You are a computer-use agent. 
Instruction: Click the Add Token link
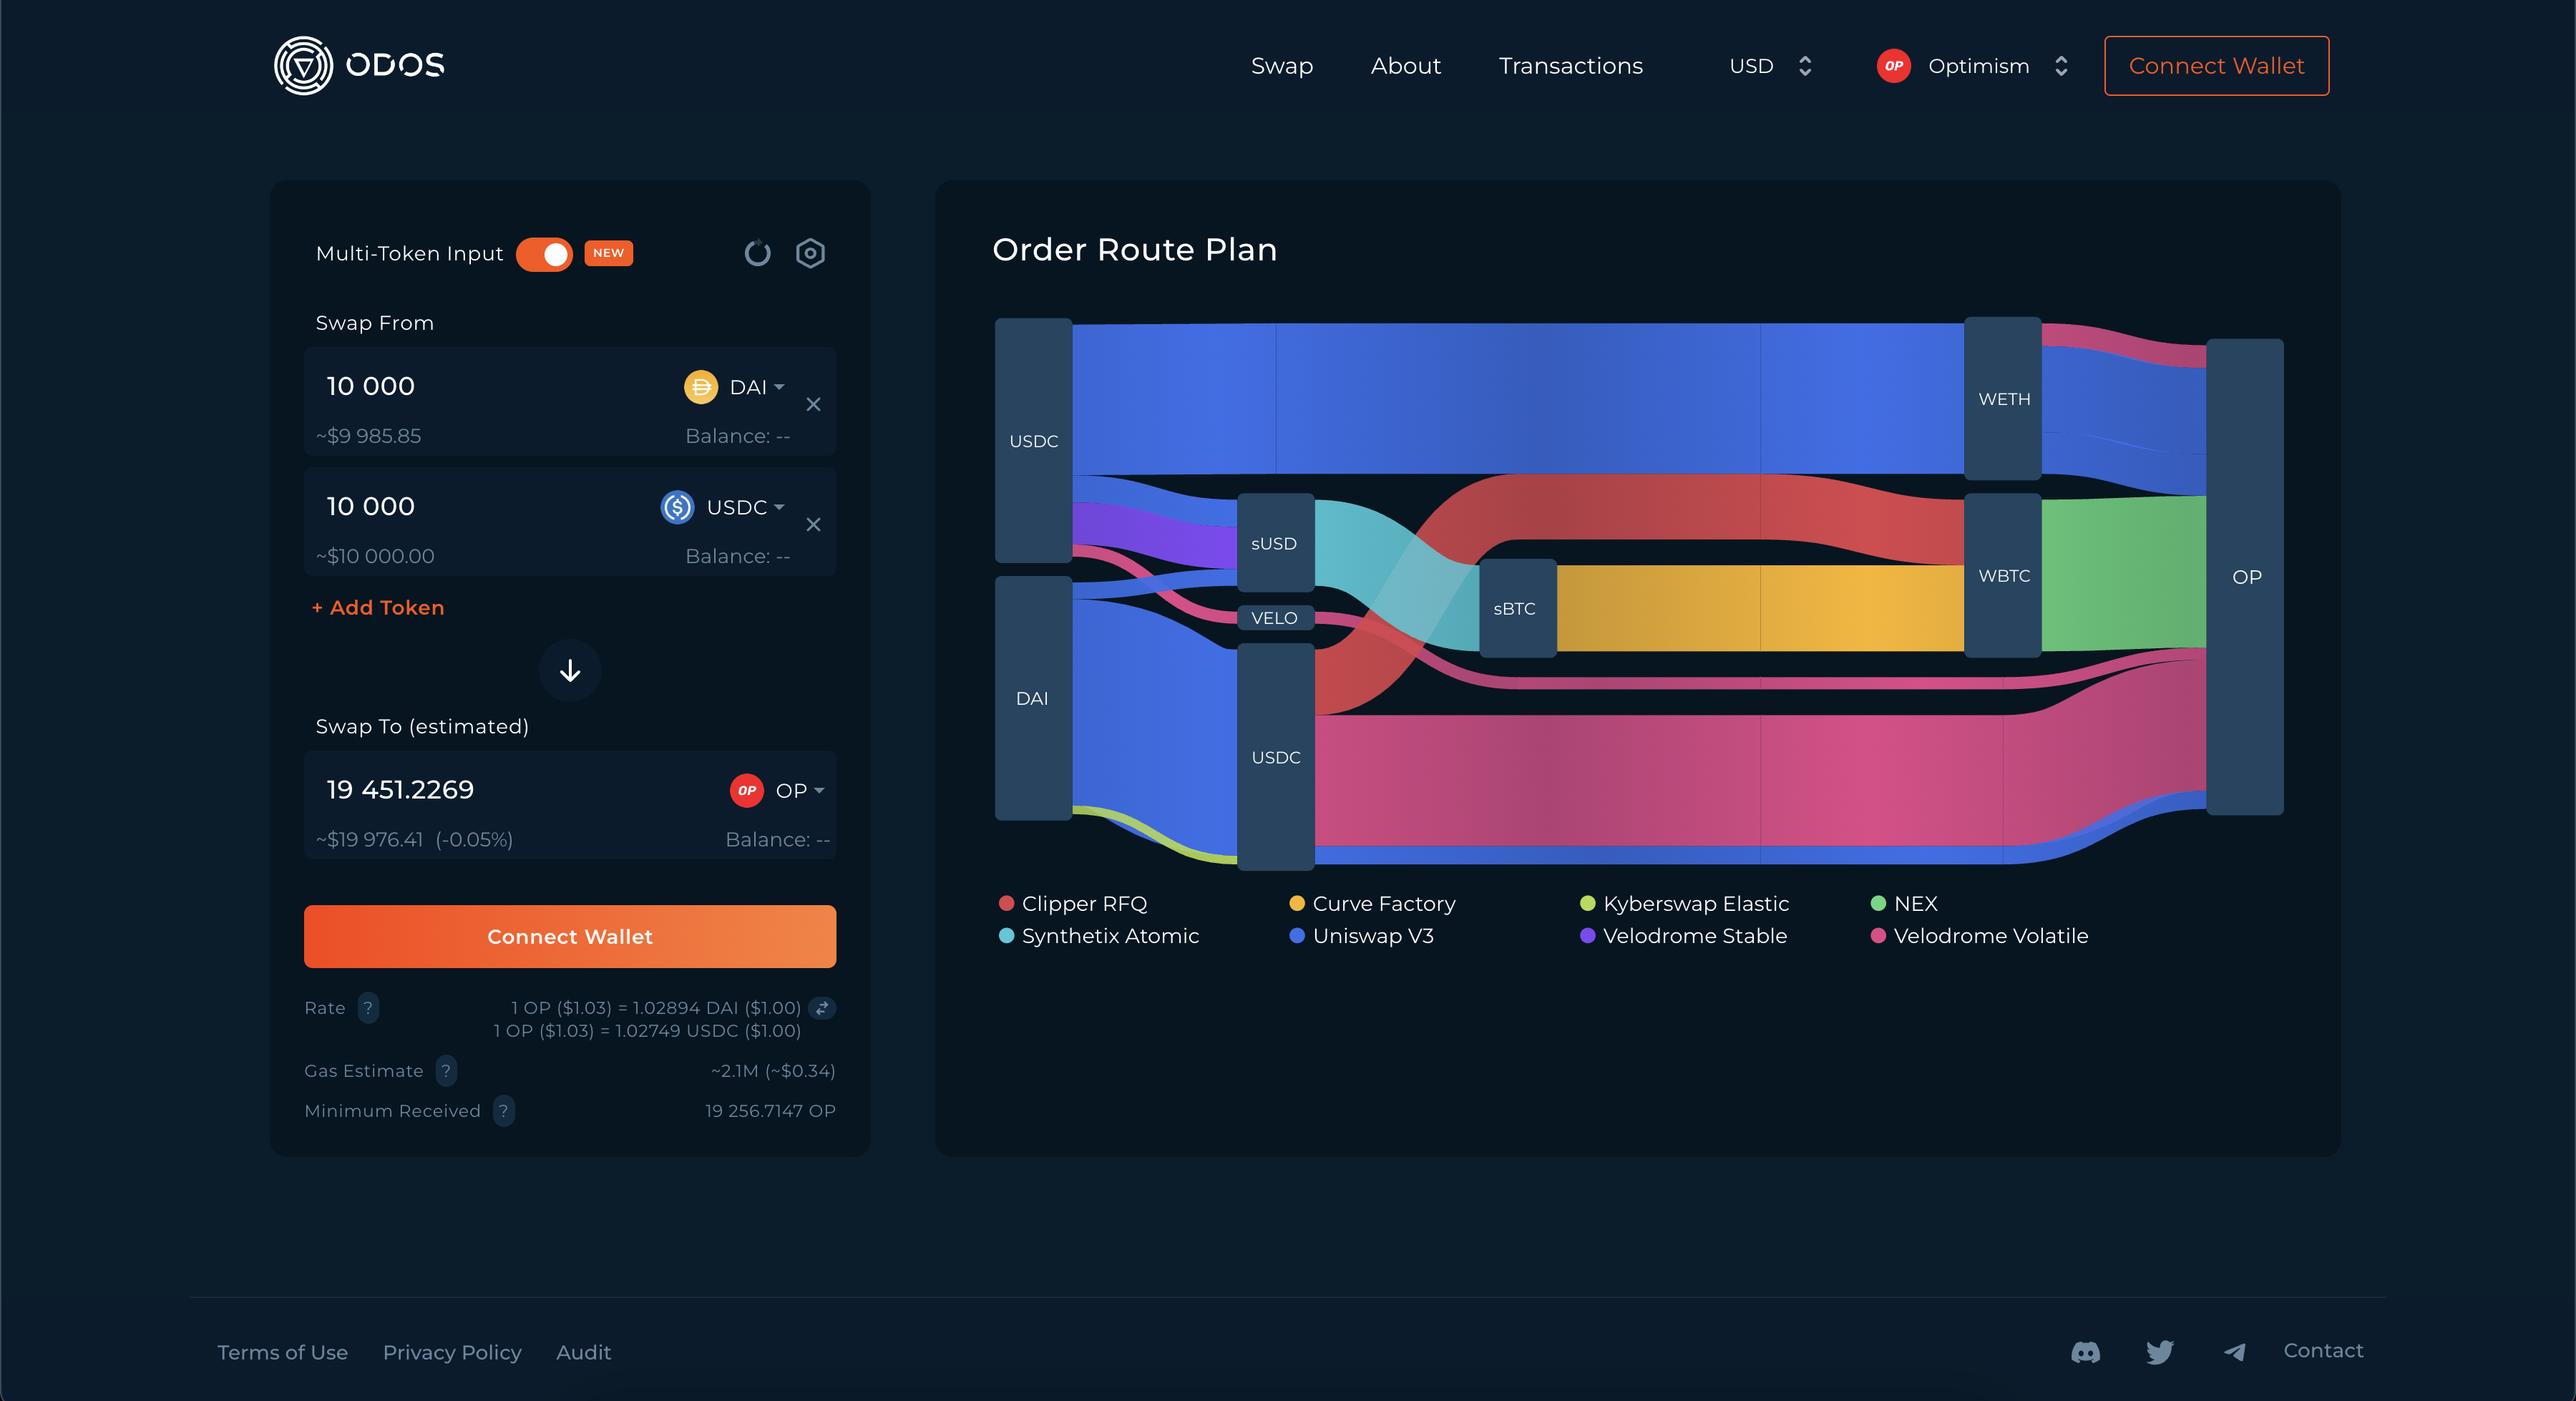pos(378,607)
